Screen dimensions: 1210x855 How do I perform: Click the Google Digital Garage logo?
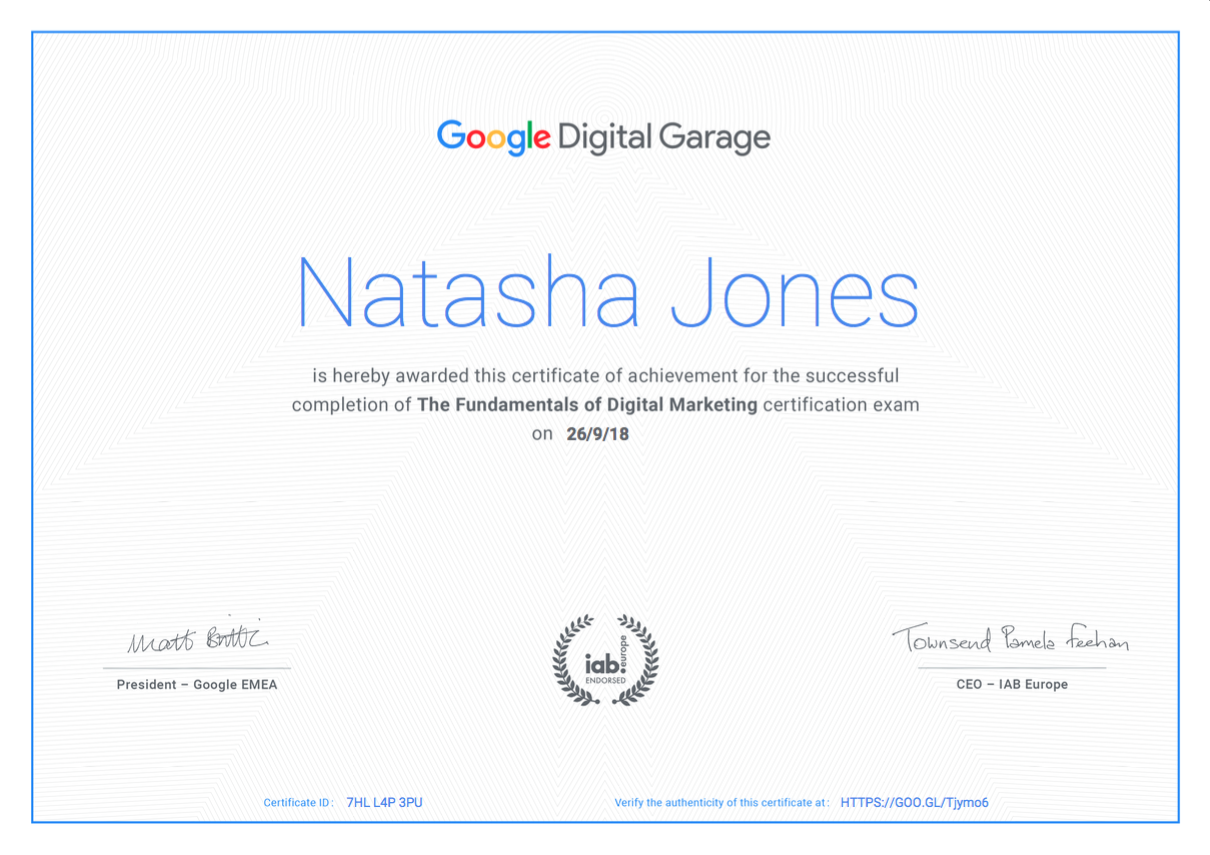click(x=604, y=138)
